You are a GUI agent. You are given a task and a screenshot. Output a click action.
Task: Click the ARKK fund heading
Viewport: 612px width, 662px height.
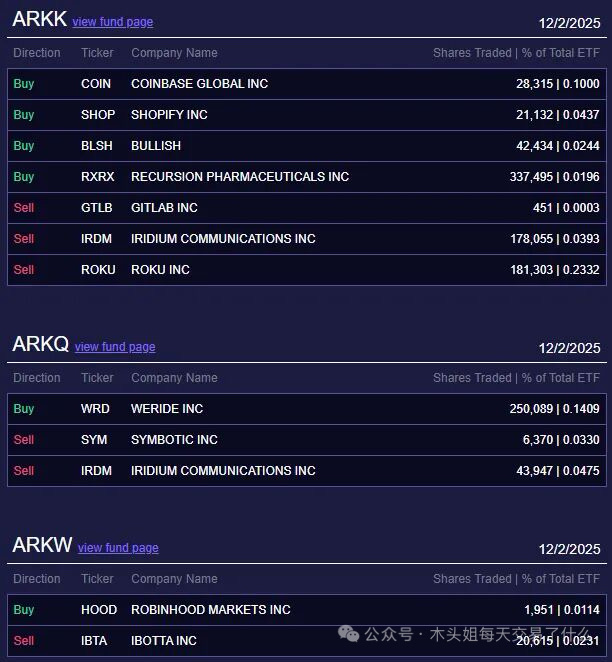[x=40, y=19]
